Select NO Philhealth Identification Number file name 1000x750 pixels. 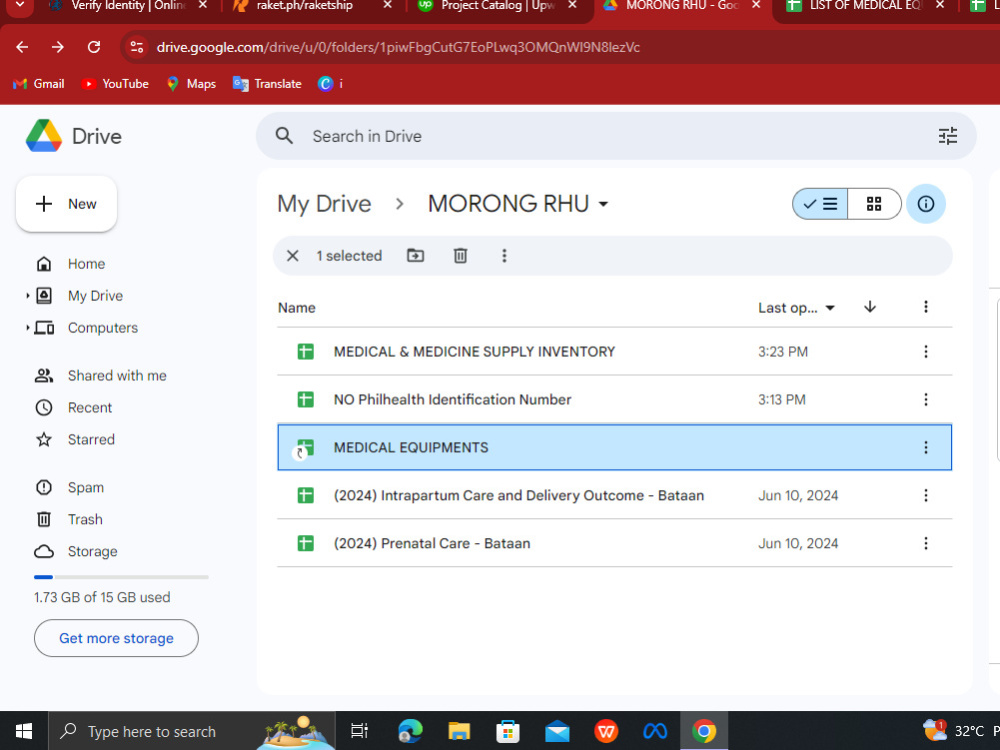452,399
